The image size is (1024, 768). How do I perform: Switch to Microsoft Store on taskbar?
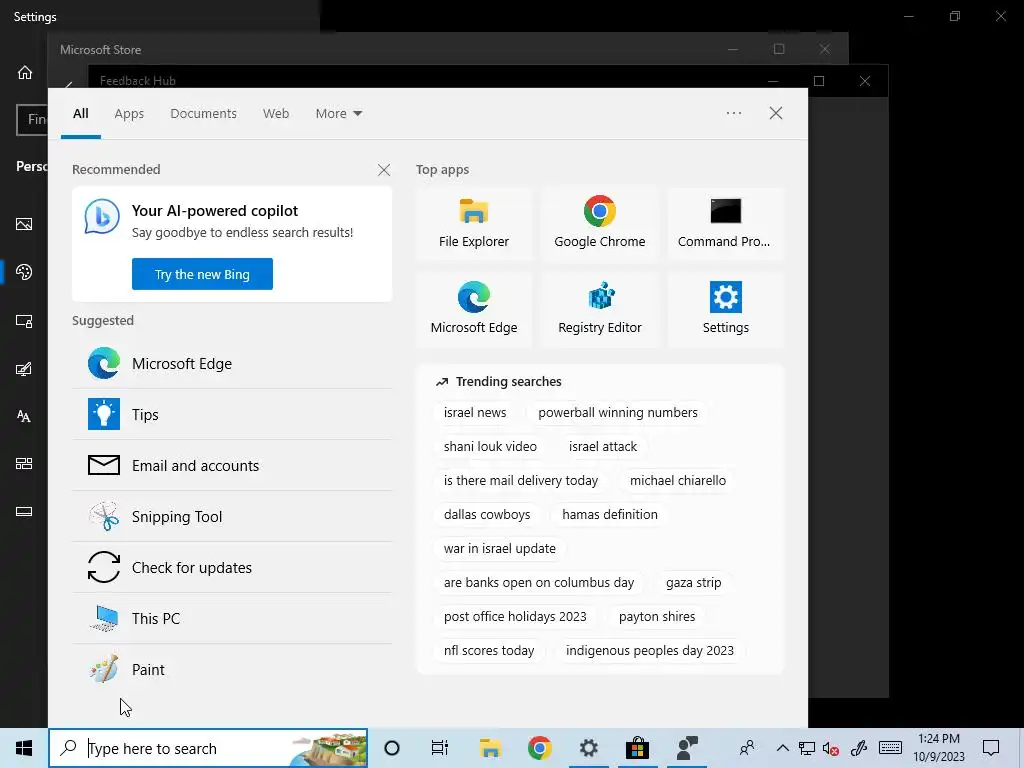(x=637, y=748)
